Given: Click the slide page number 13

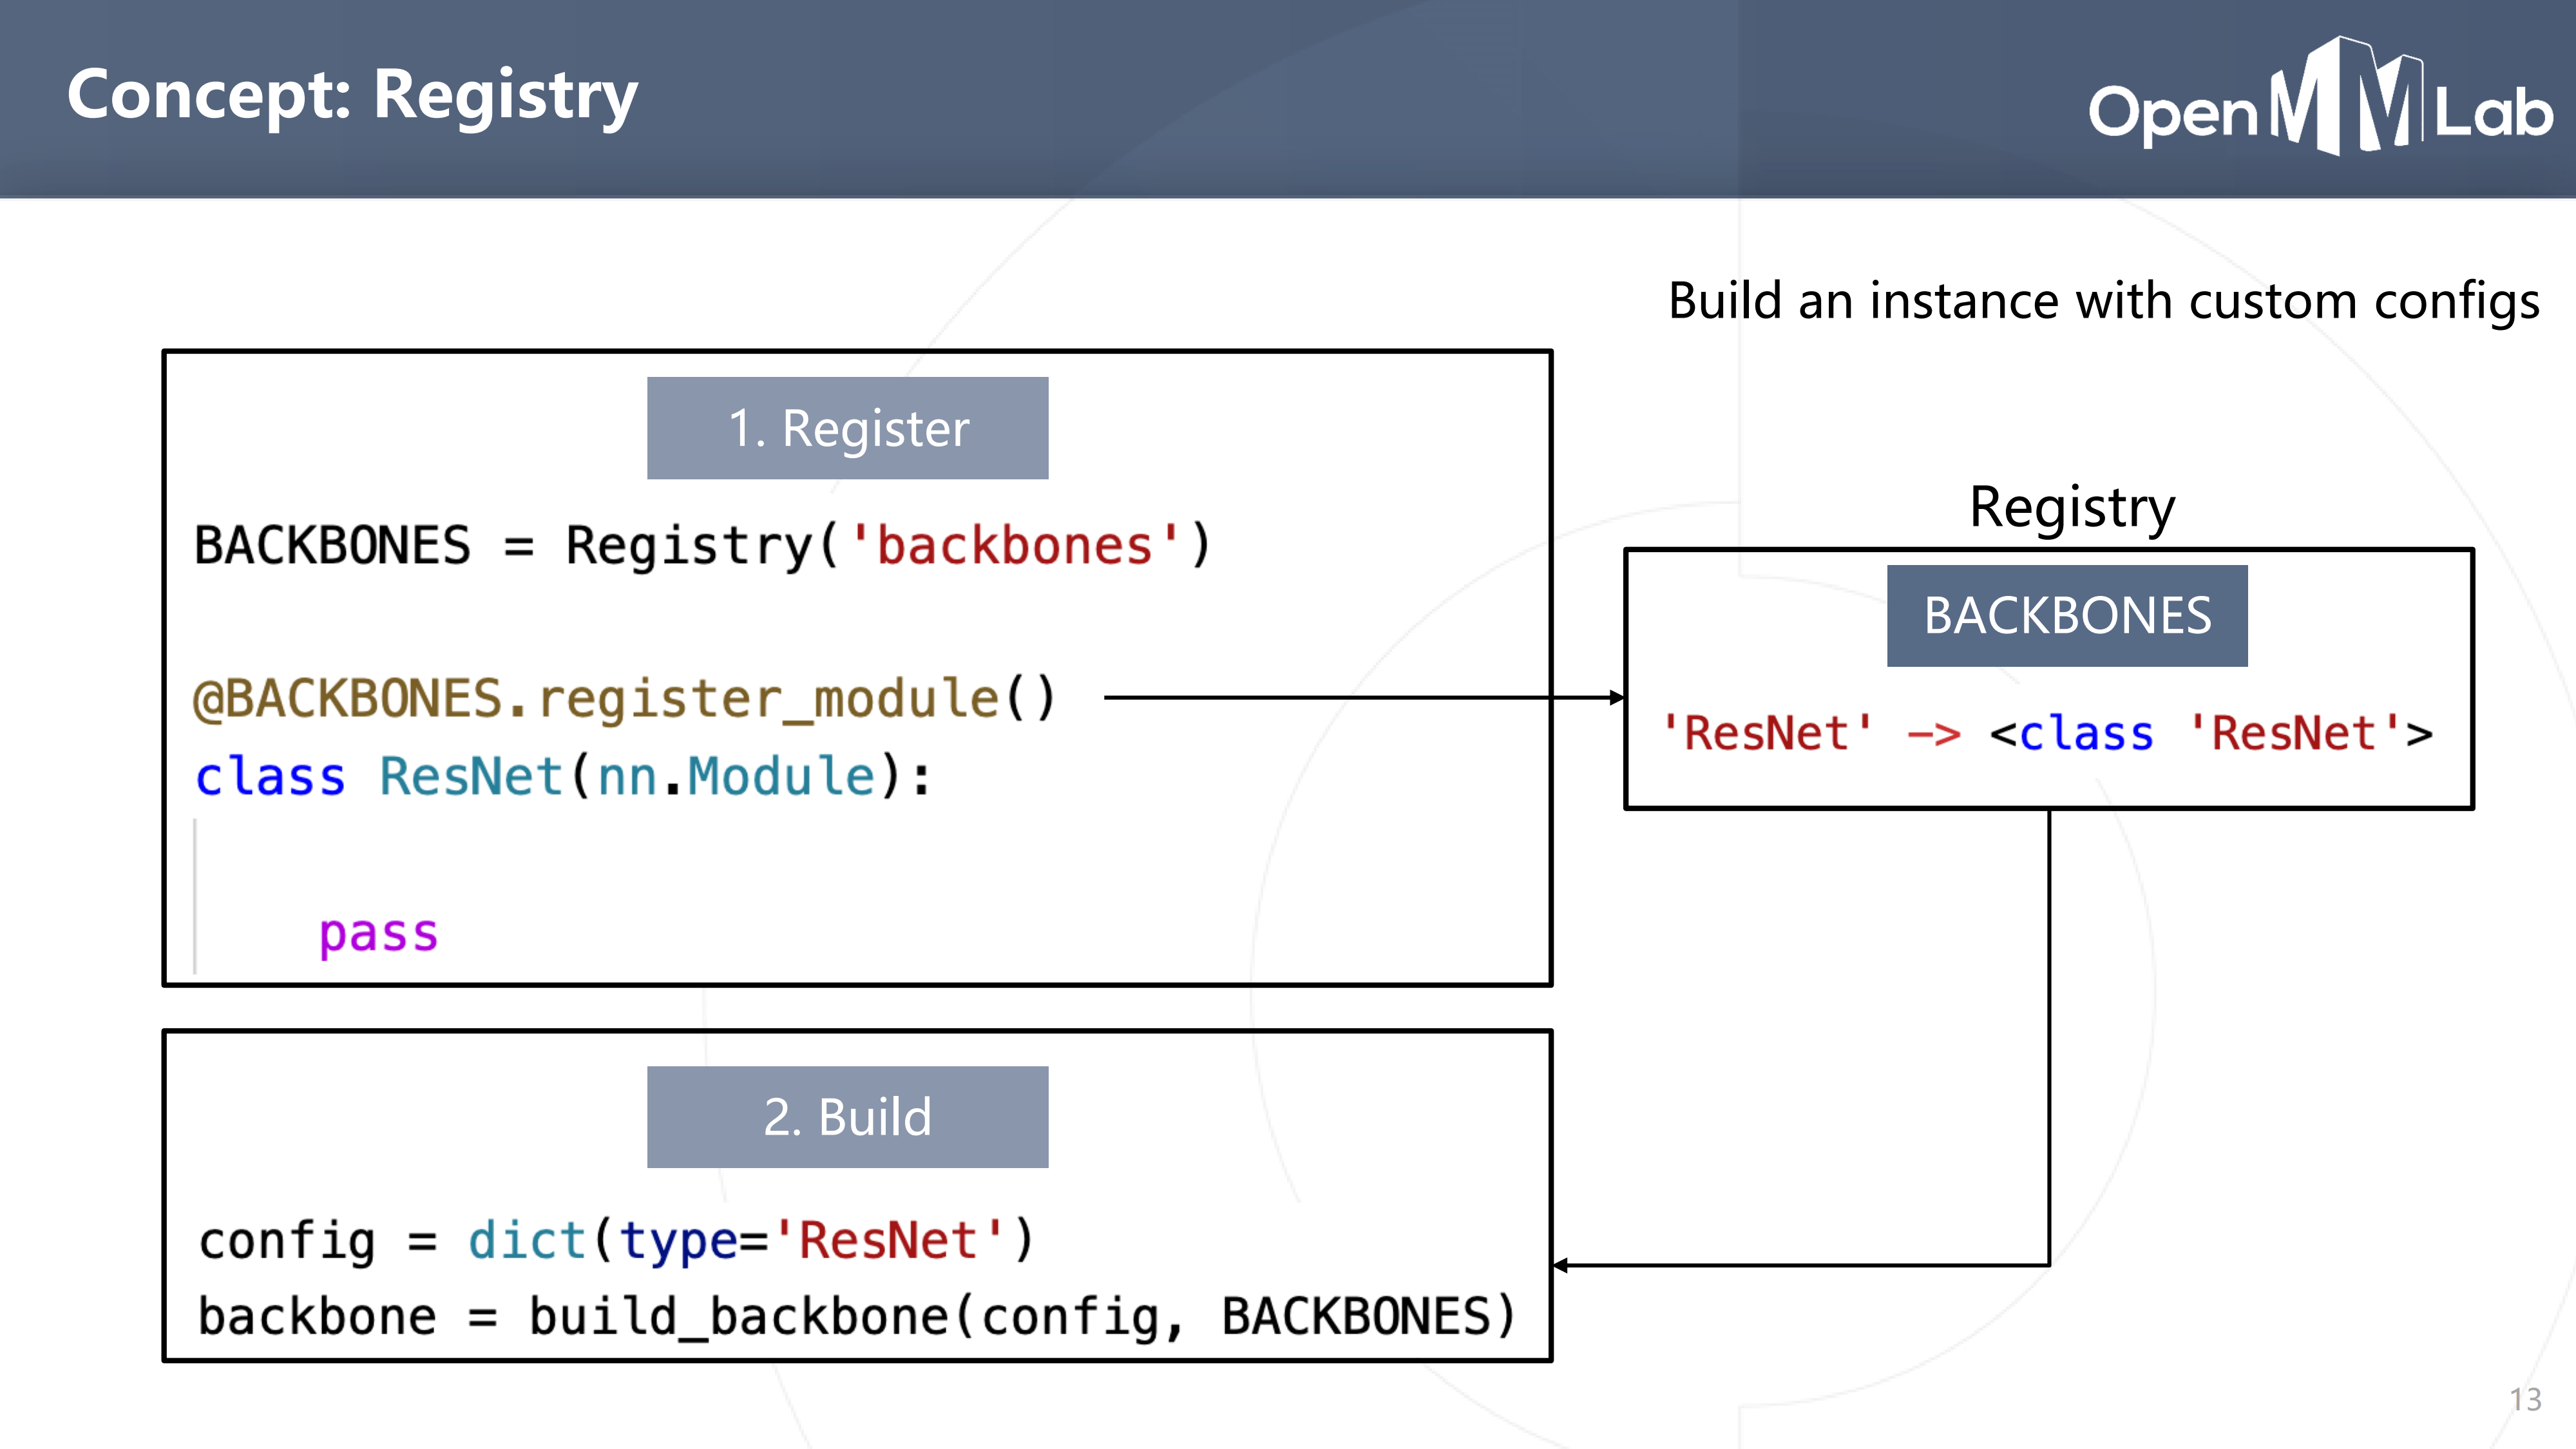Looking at the screenshot, I should [2525, 1399].
